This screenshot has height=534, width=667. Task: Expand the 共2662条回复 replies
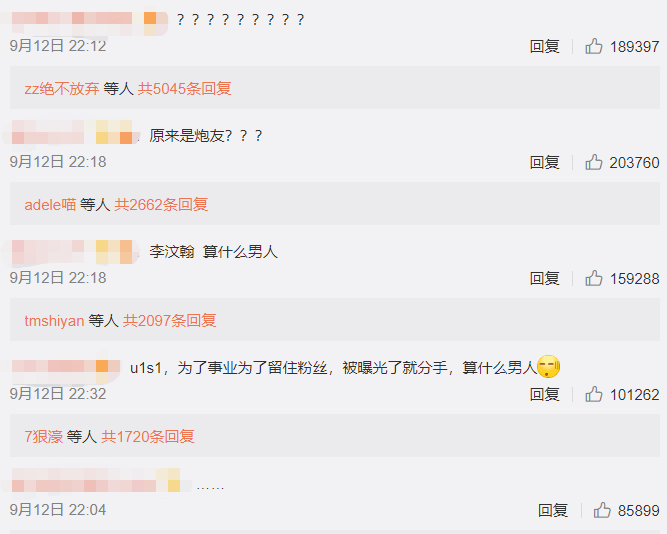161,205
